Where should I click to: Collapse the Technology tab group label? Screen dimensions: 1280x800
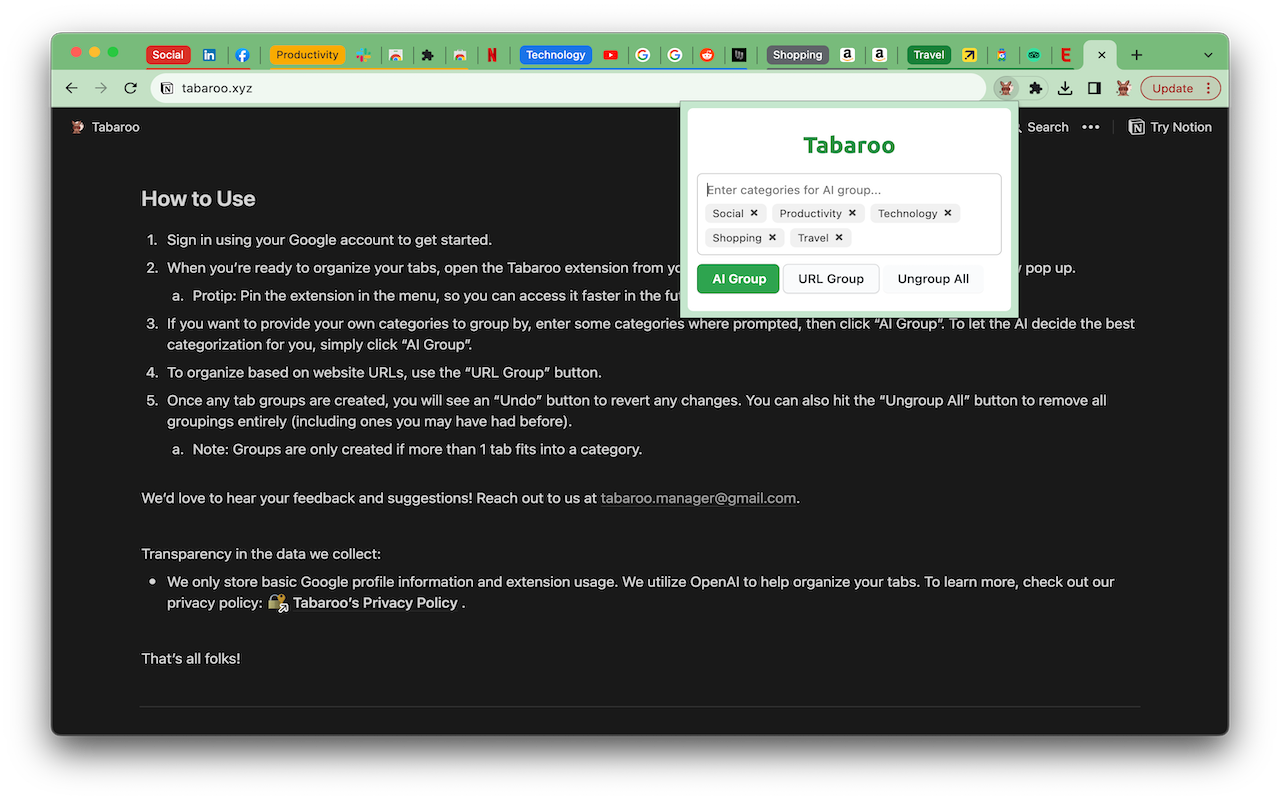pos(555,55)
